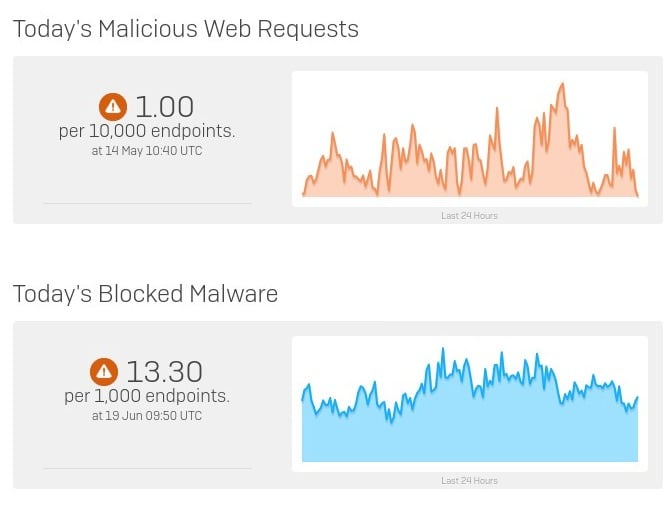Click the 'at 19 Jun 09:50 UTC' timestamp

point(147,416)
